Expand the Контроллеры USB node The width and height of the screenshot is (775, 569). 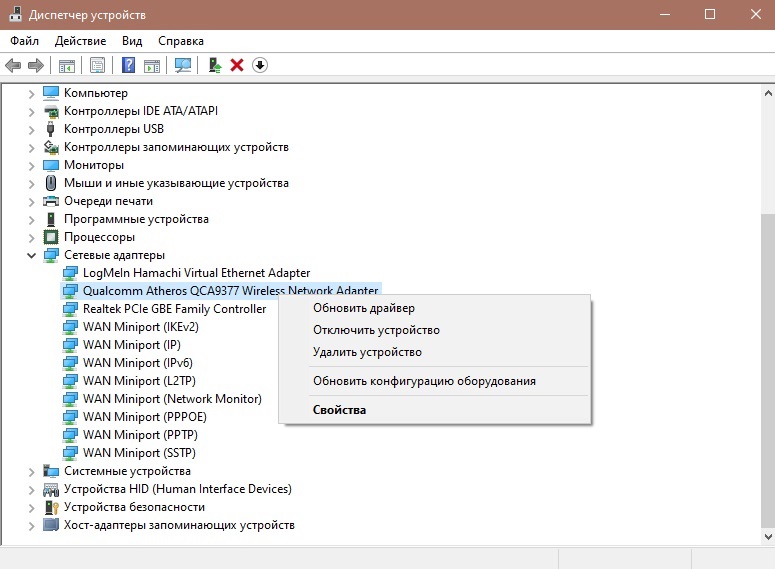(32, 129)
